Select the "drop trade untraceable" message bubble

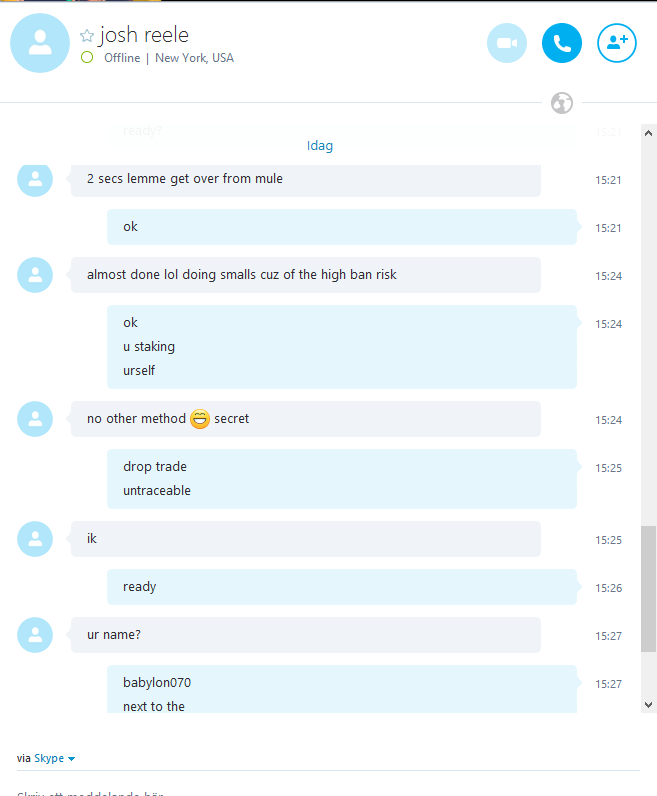pyautogui.click(x=342, y=479)
